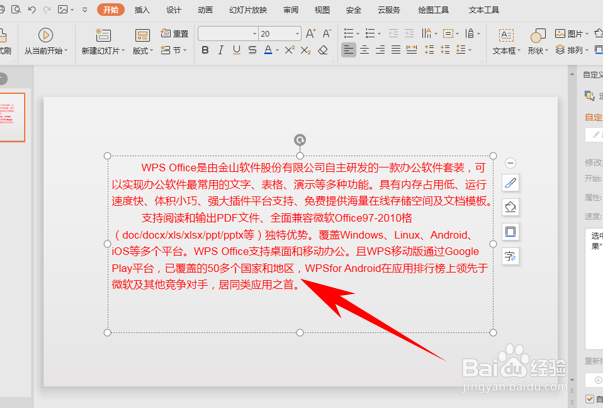Click the floating 字 text effect icon
The image size is (603, 408).
[510, 256]
